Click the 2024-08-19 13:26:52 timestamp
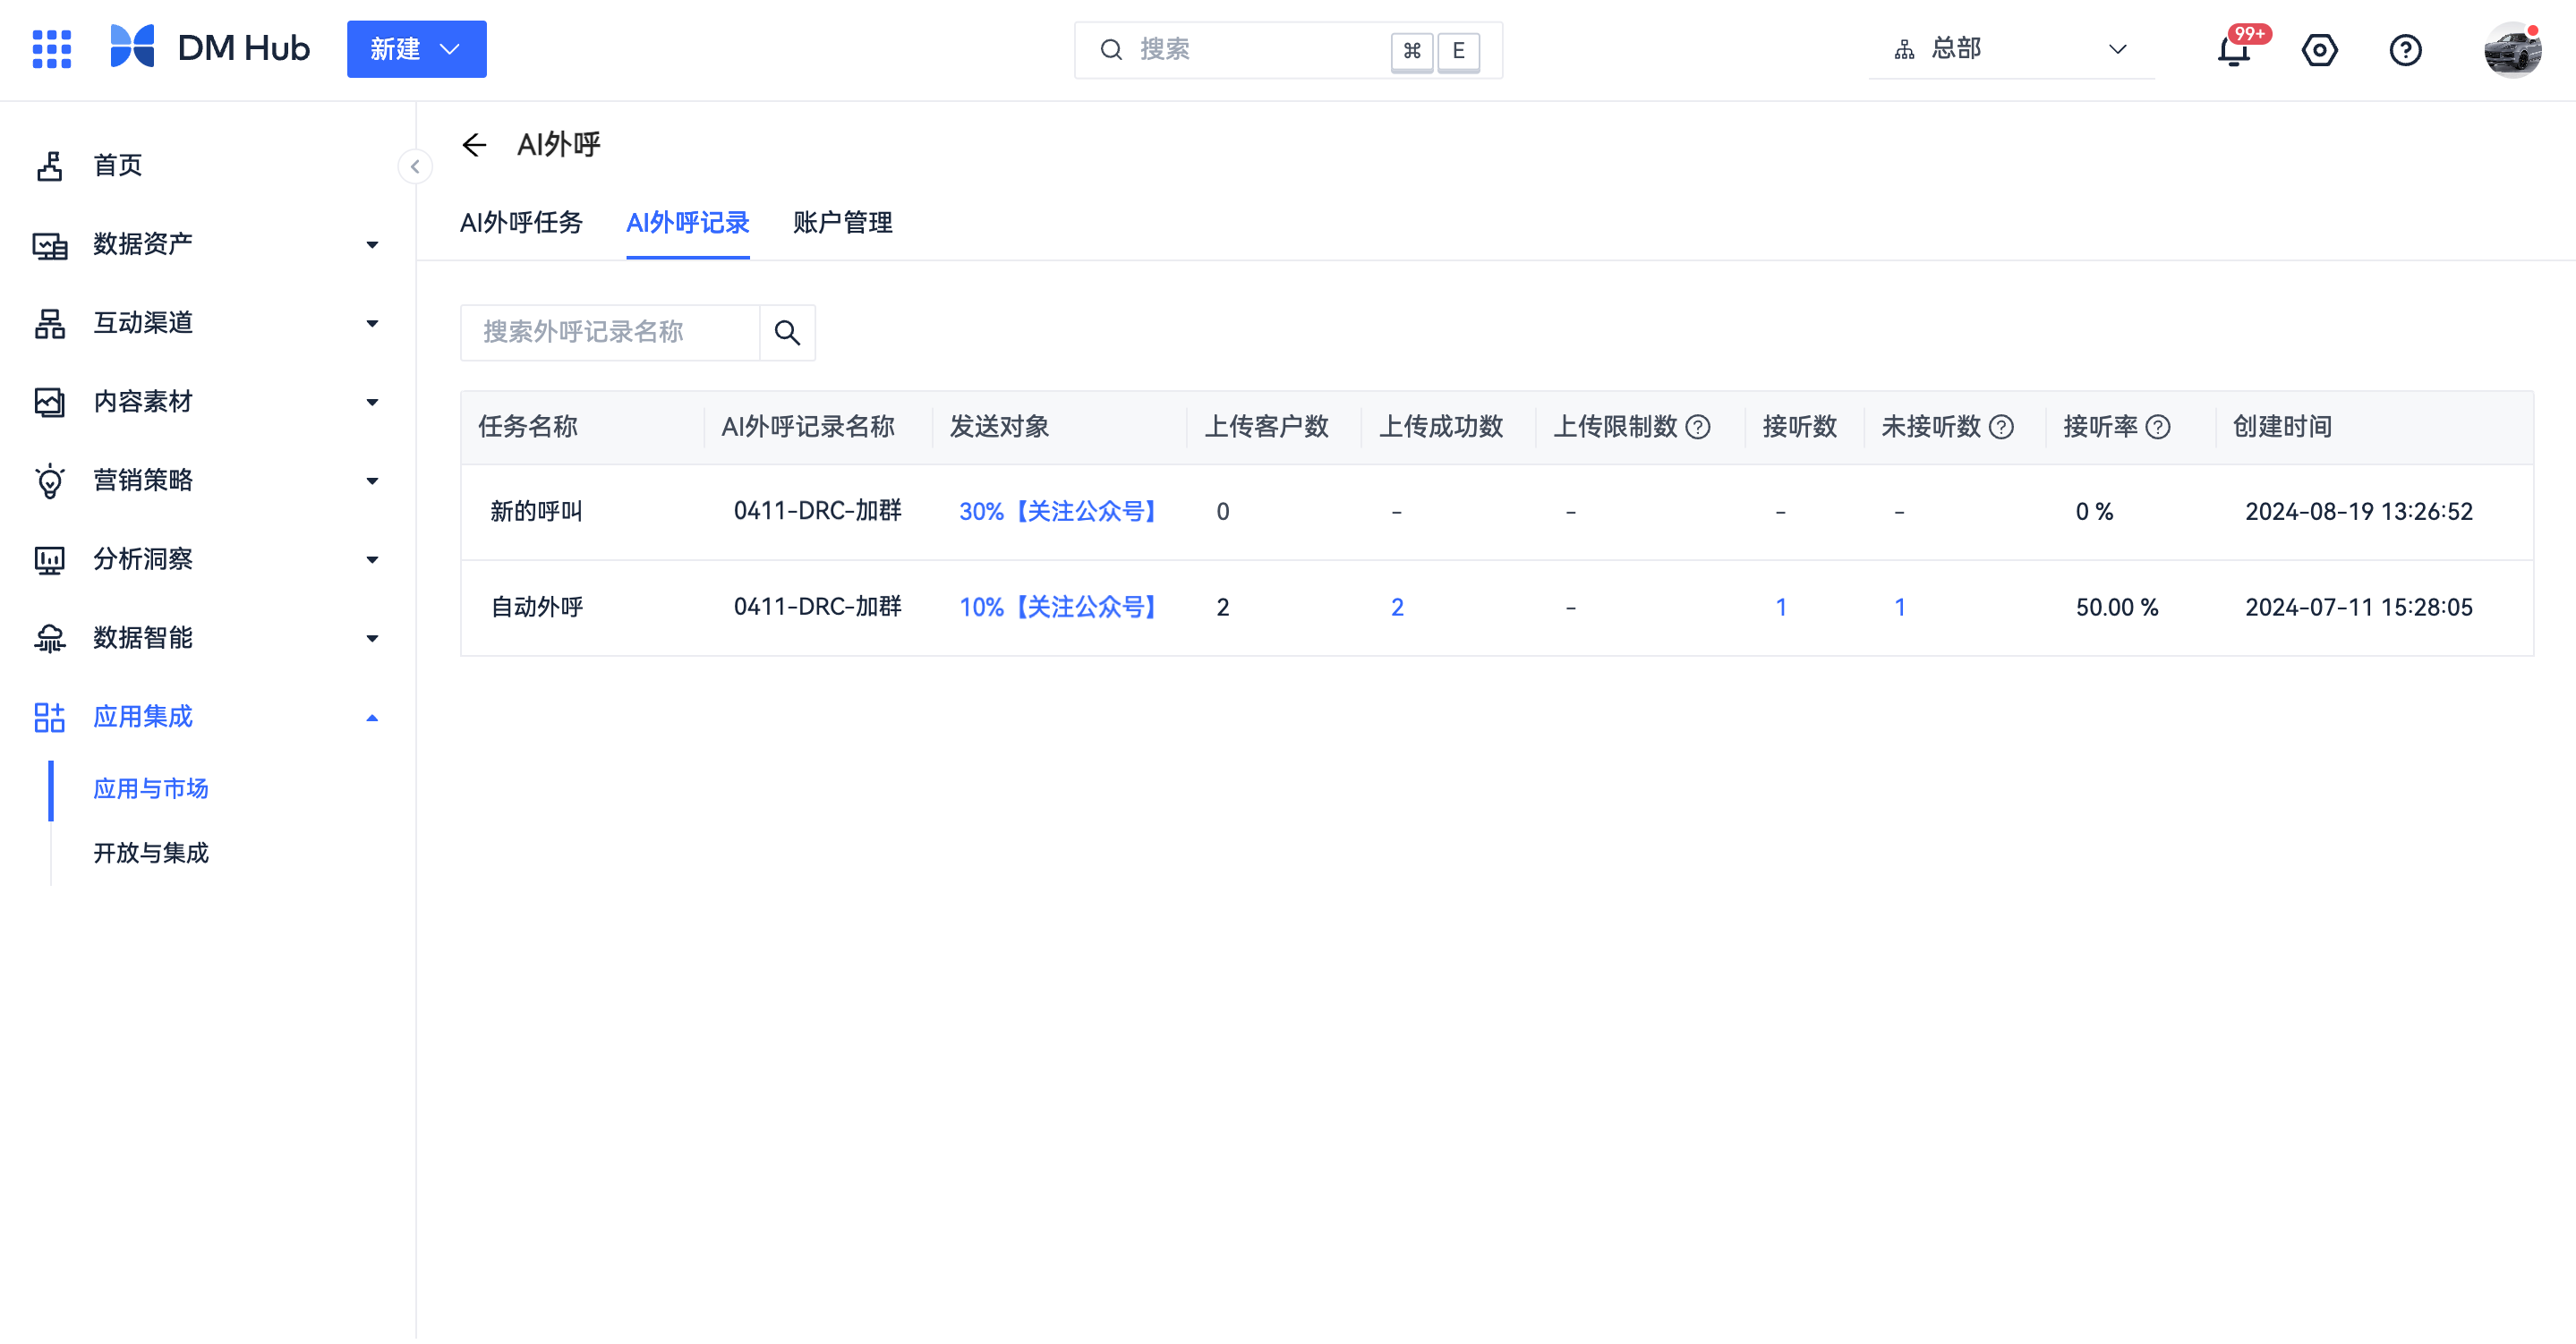This screenshot has width=2576, height=1344. pyautogui.click(x=2359, y=511)
